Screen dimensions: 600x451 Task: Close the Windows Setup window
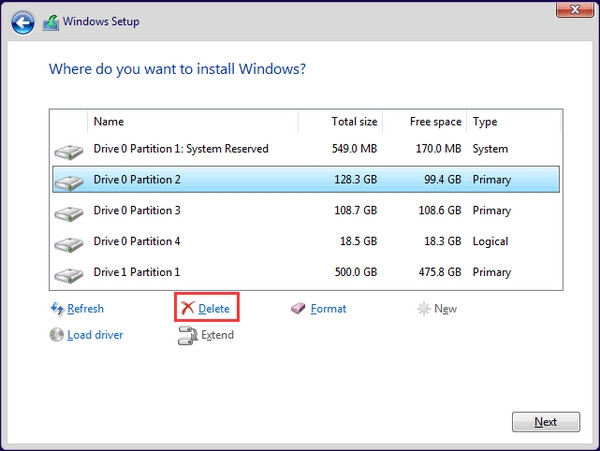tap(575, 9)
